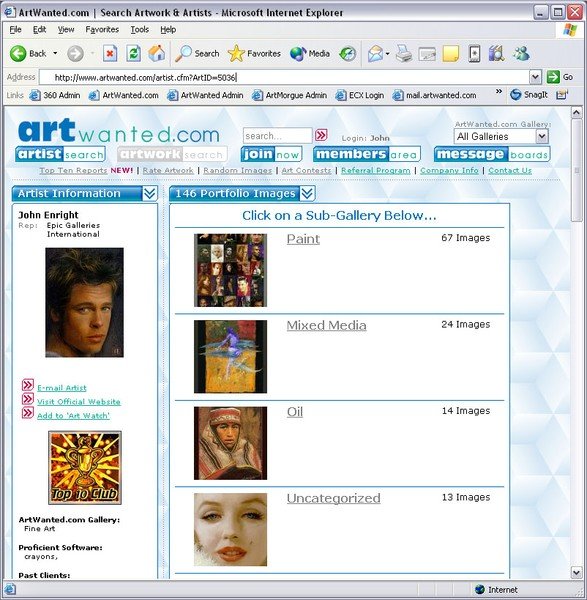Click the Print toolbar icon
Viewport: 587px width, 600px height.
click(x=404, y=54)
